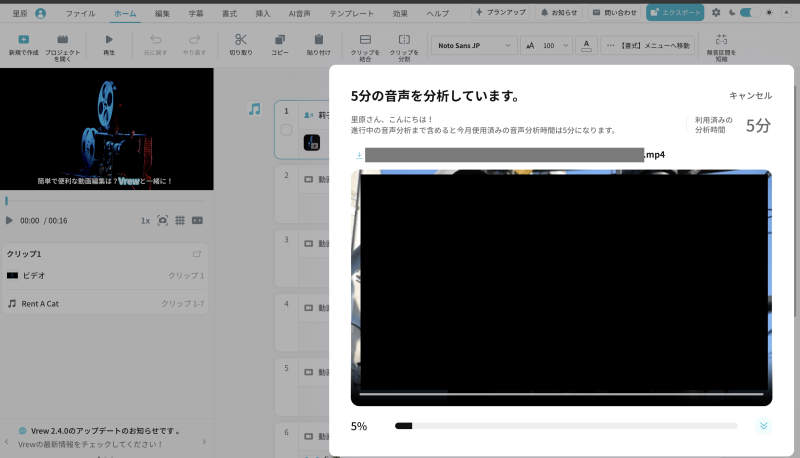Click キャンセル to cancel audio analysis
This screenshot has height=458, width=800.
(x=750, y=95)
